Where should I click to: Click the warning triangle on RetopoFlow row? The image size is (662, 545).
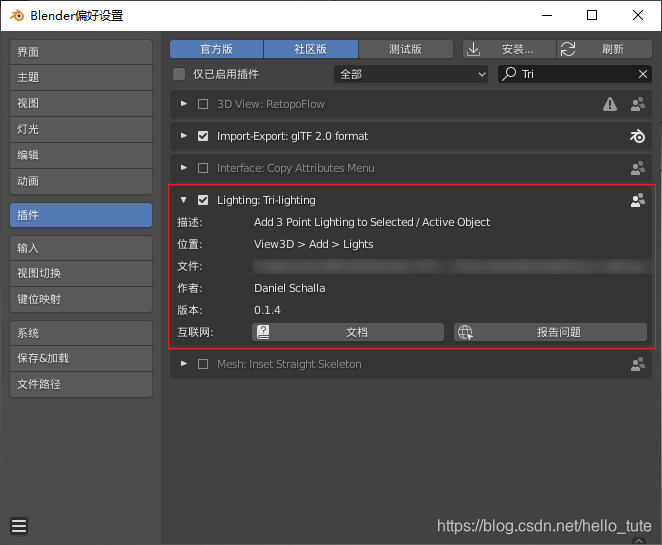point(610,104)
